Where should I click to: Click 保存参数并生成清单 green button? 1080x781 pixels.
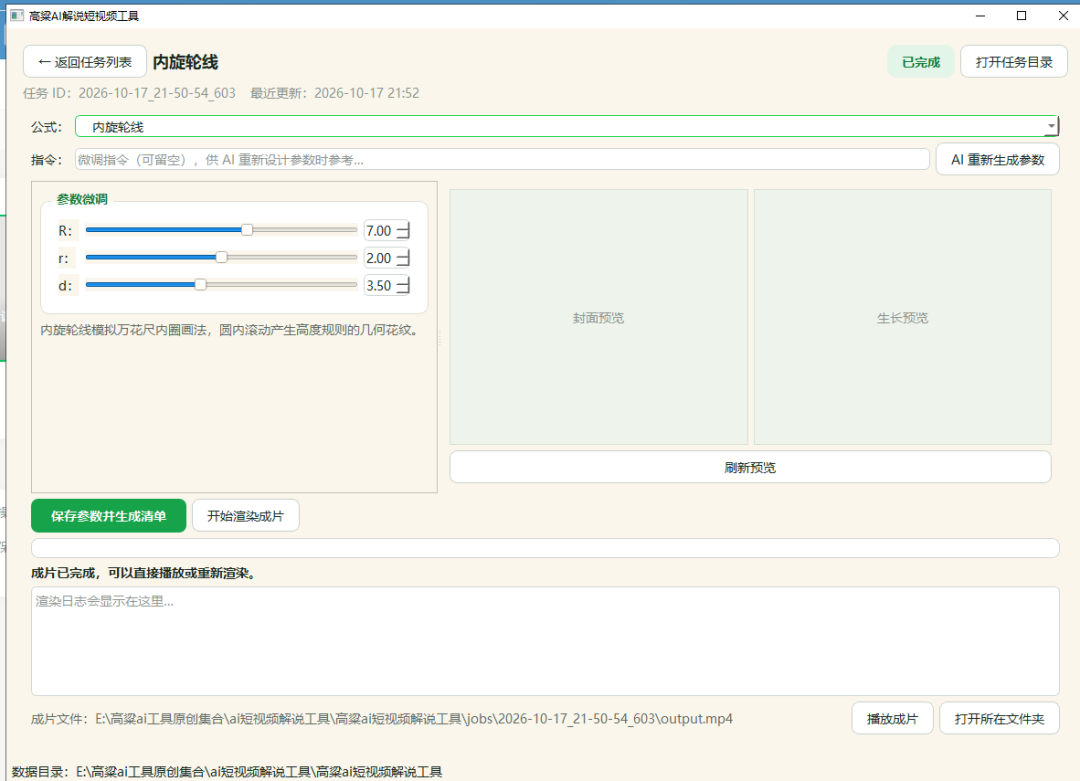tap(109, 516)
